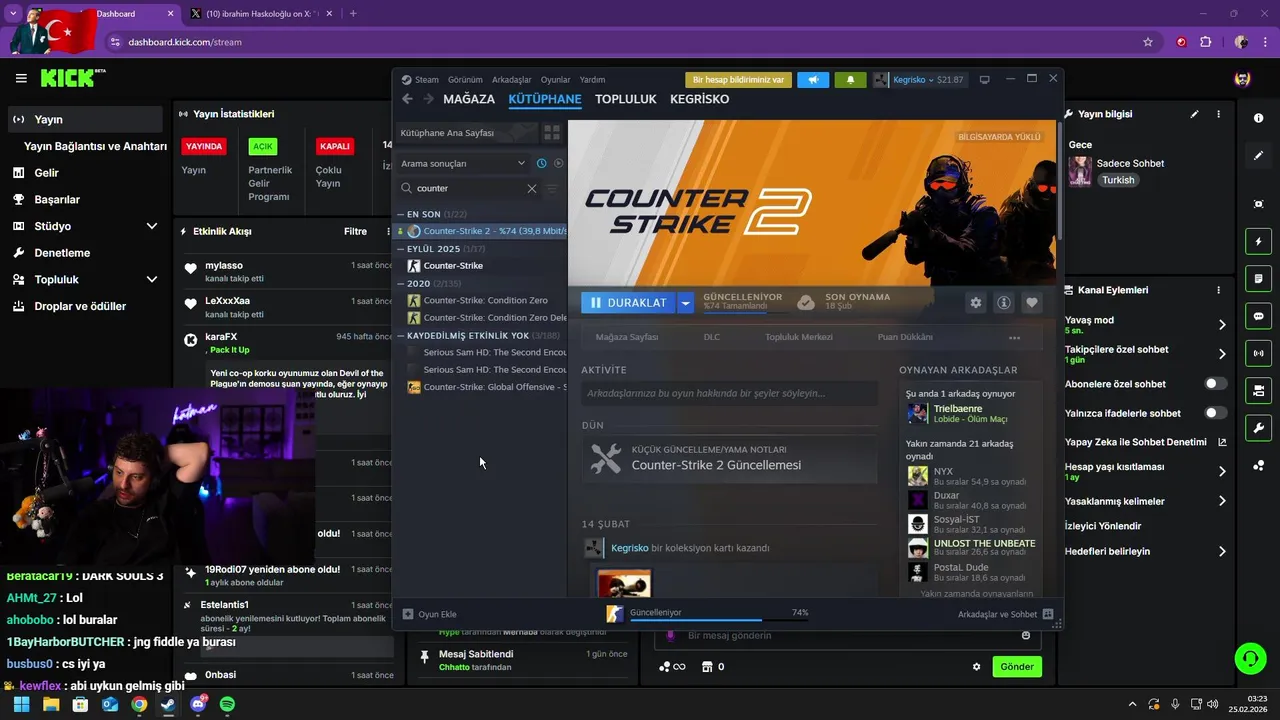
Task: Expand Topluluk section in Kick sidebar
Action: point(152,279)
